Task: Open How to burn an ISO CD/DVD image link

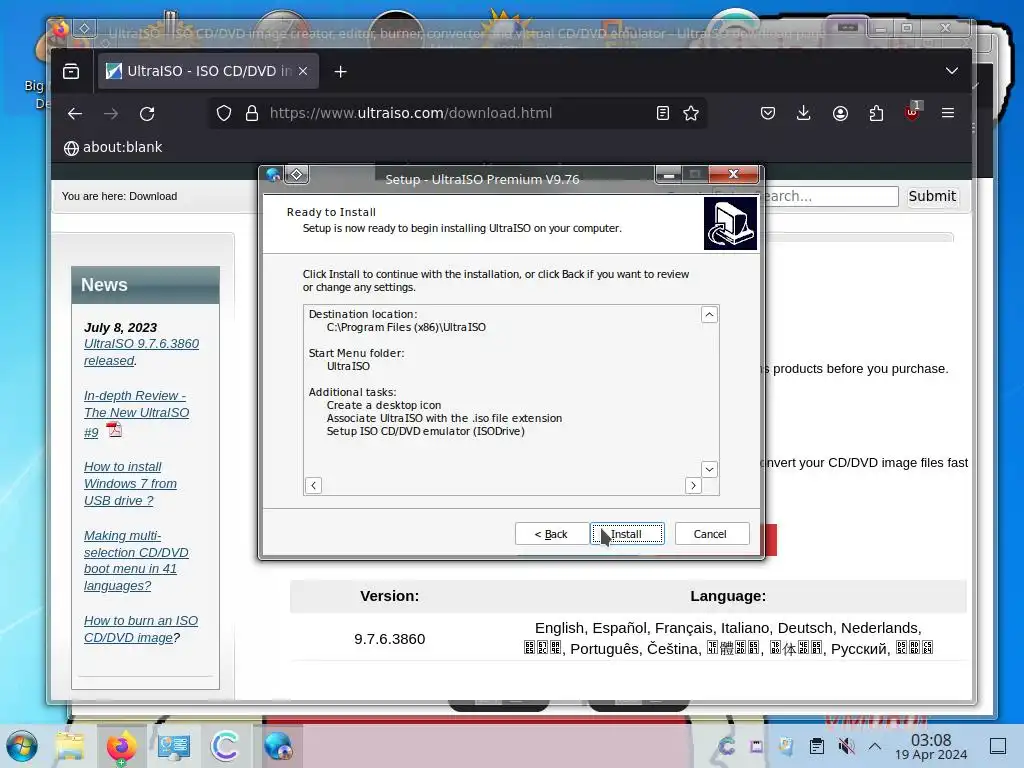Action: (140, 629)
